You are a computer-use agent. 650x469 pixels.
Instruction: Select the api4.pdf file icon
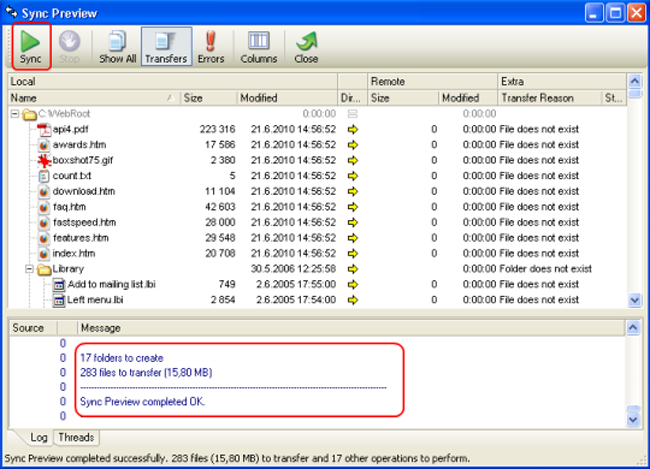[x=44, y=129]
